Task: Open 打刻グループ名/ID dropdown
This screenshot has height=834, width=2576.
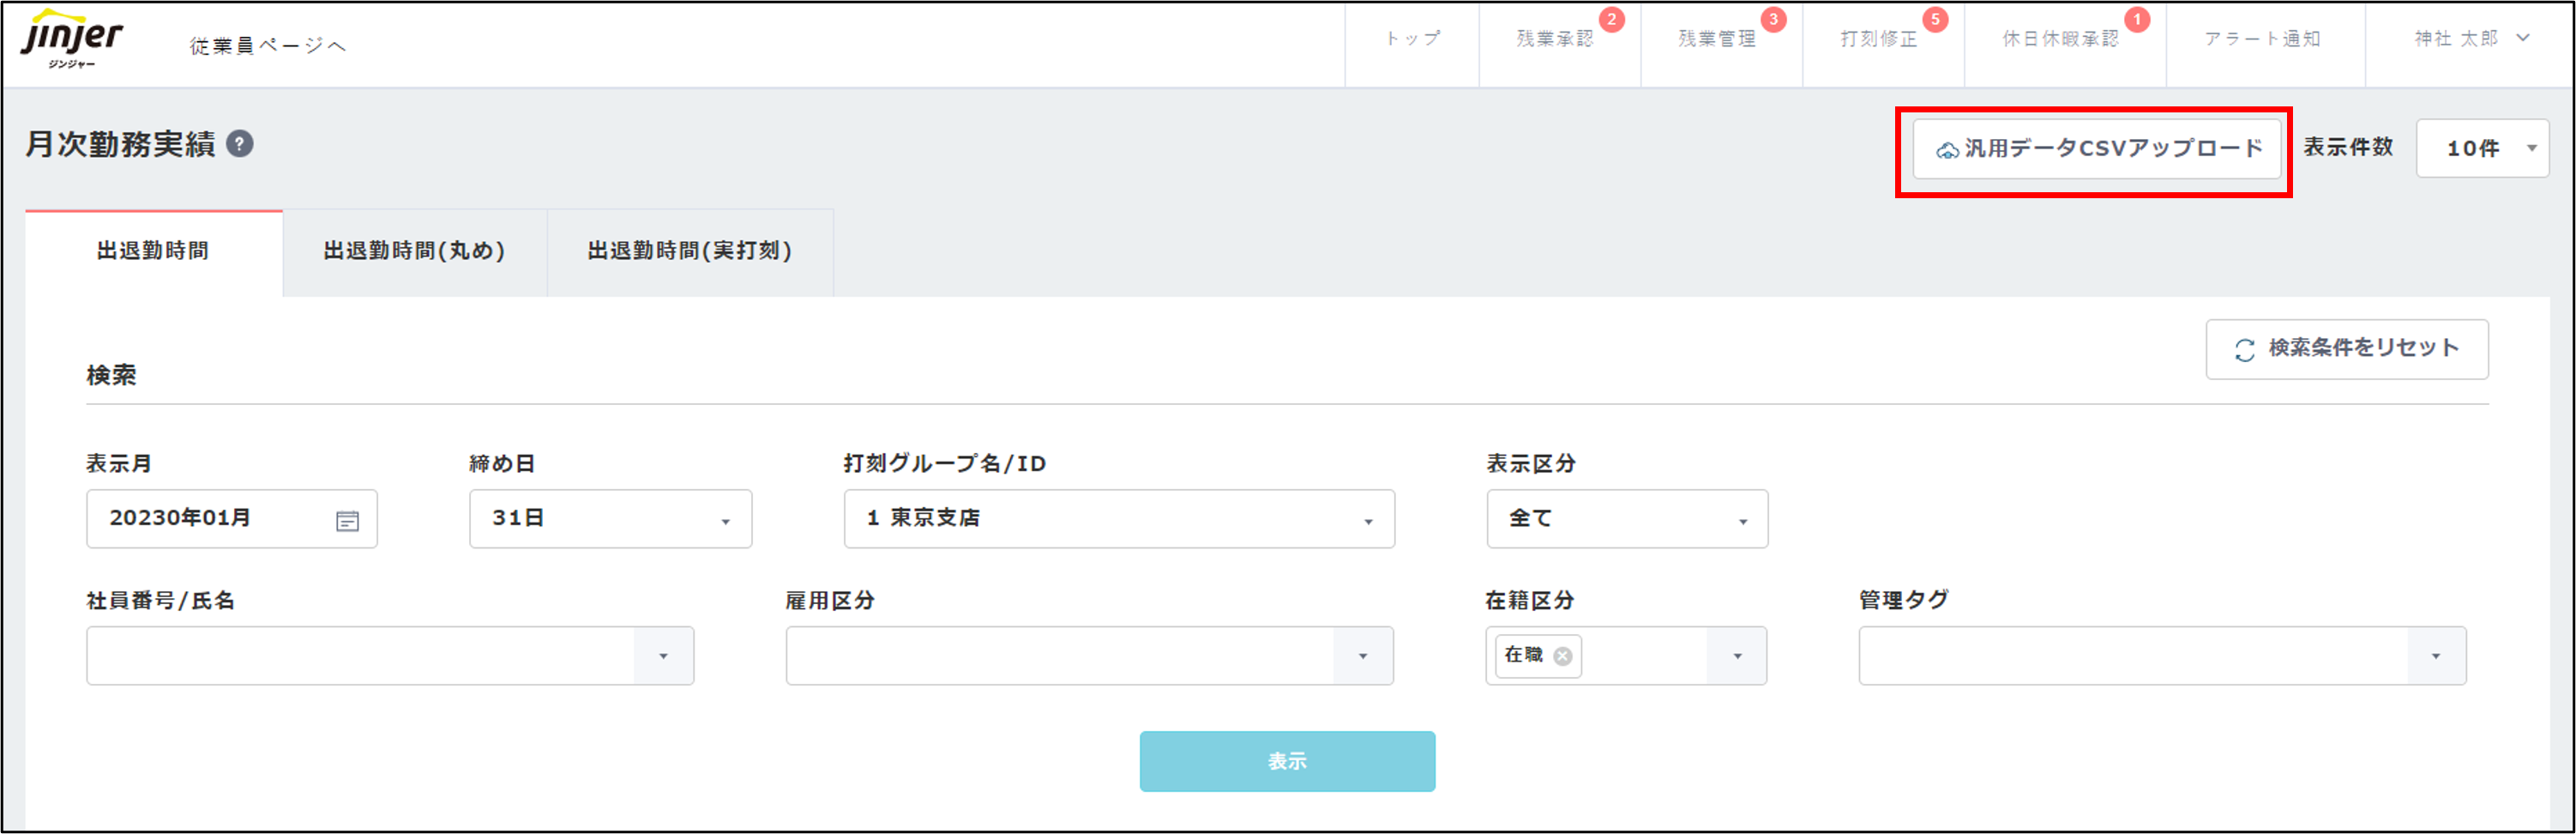Action: click(1118, 519)
